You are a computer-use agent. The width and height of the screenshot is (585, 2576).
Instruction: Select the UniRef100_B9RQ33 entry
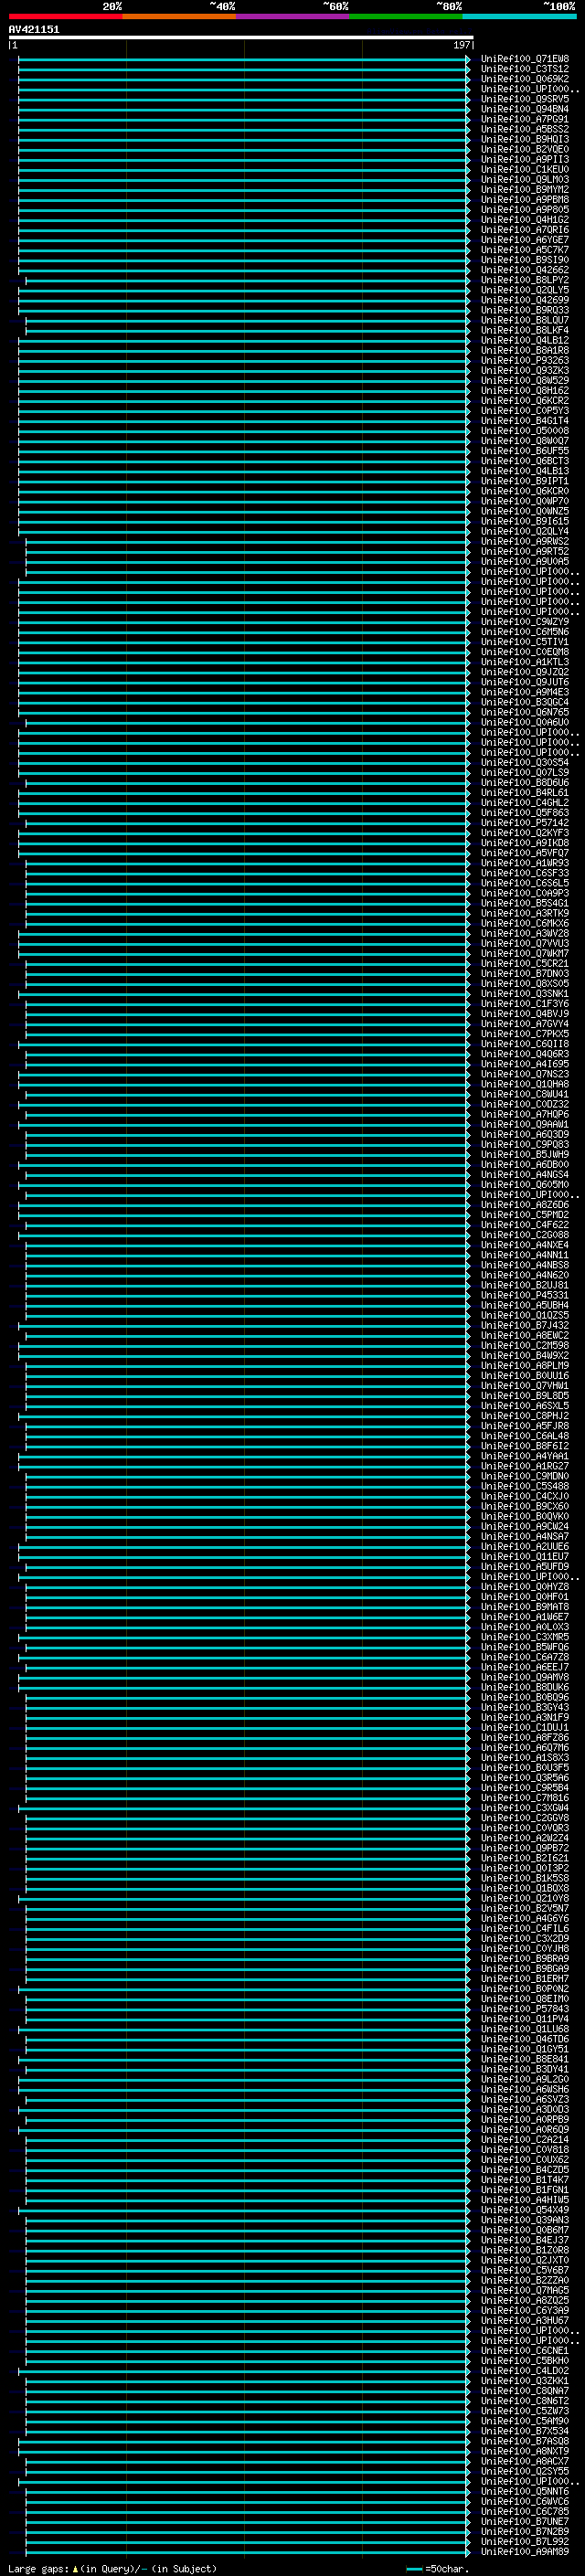tap(525, 310)
